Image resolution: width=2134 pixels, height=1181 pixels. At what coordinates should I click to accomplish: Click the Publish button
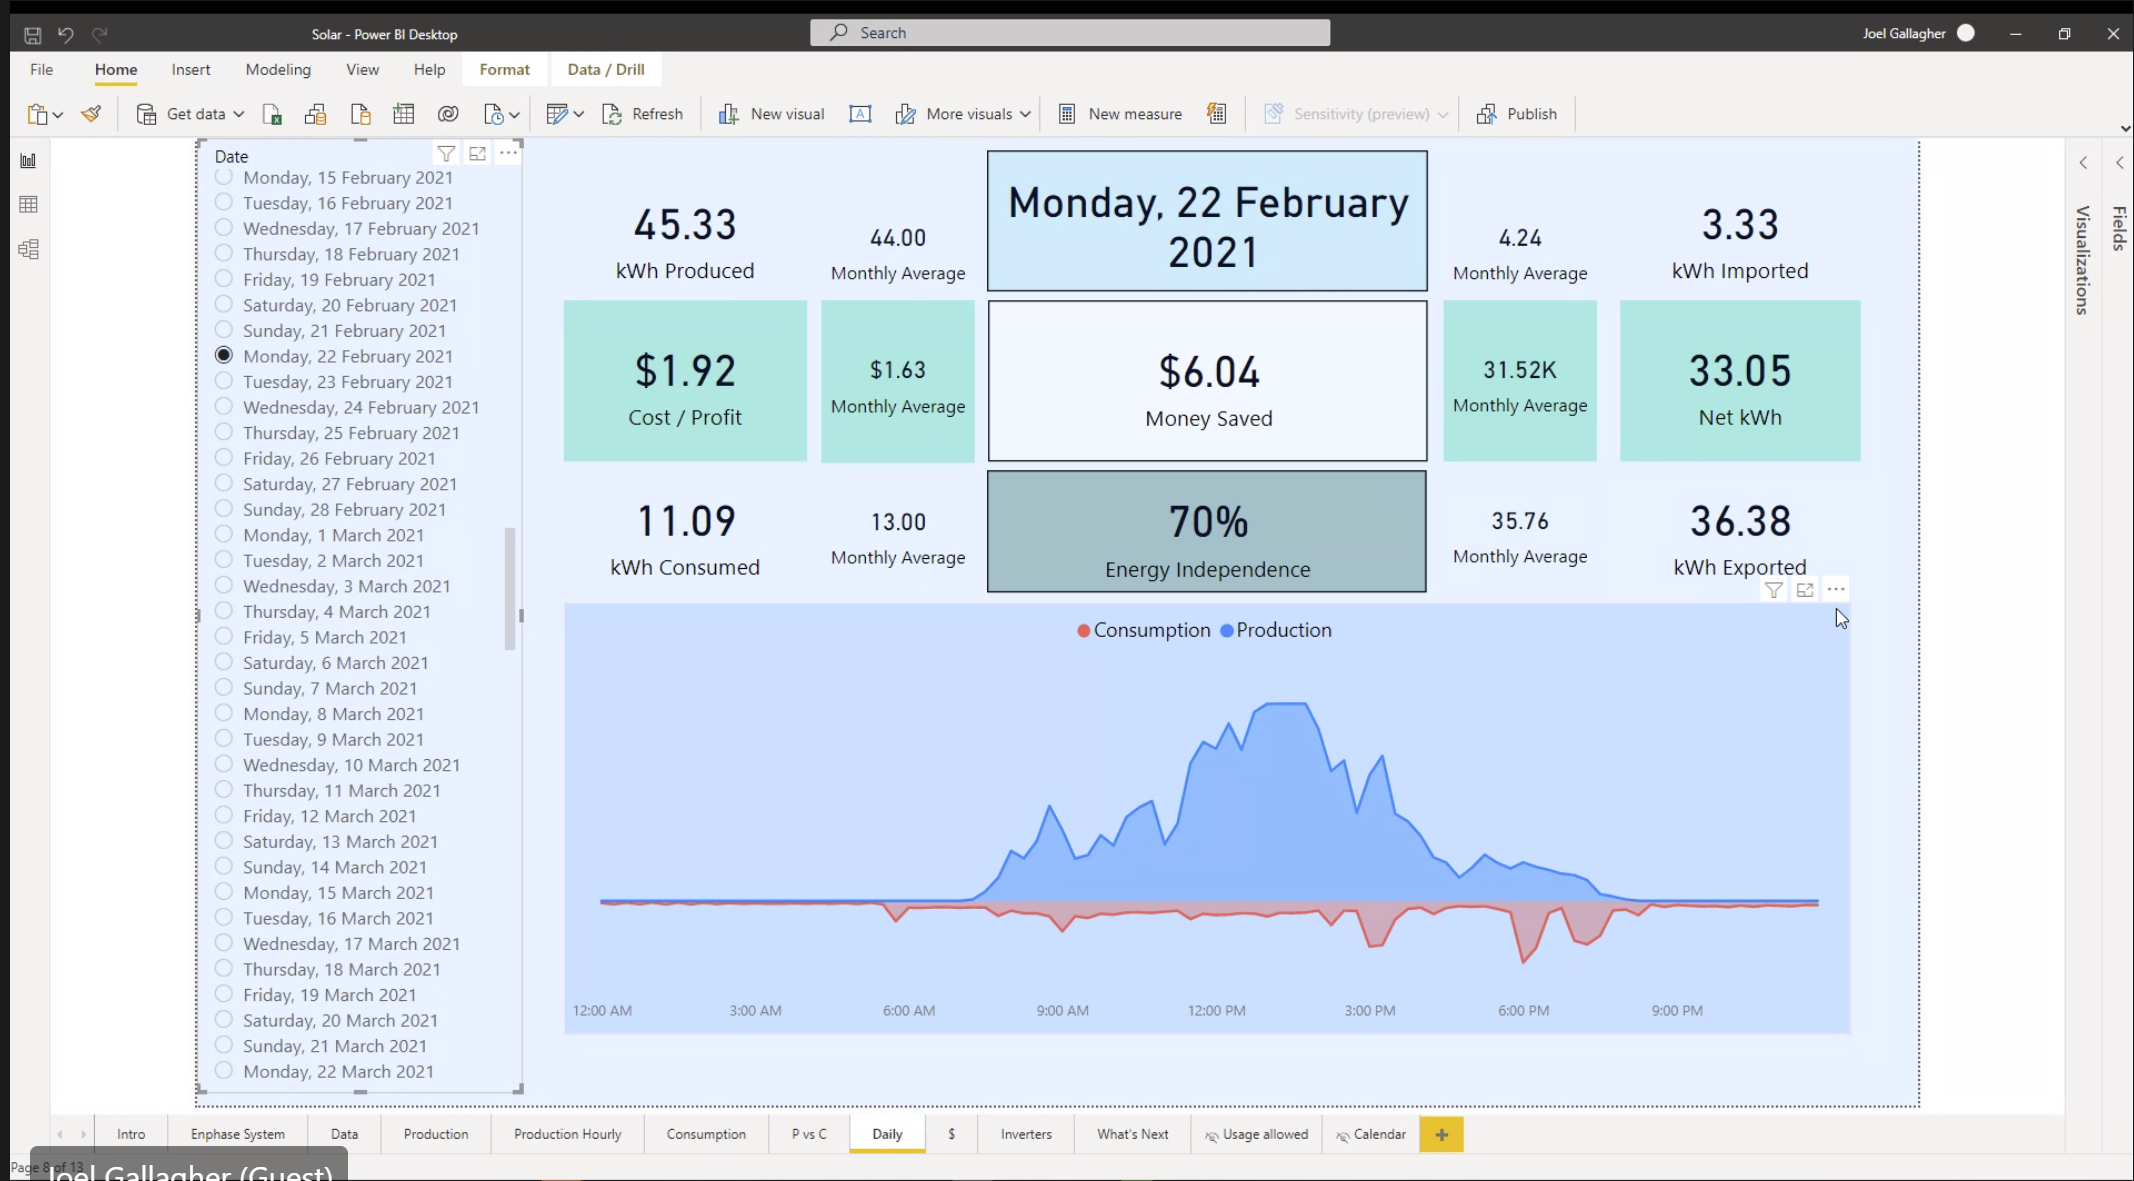(1517, 114)
